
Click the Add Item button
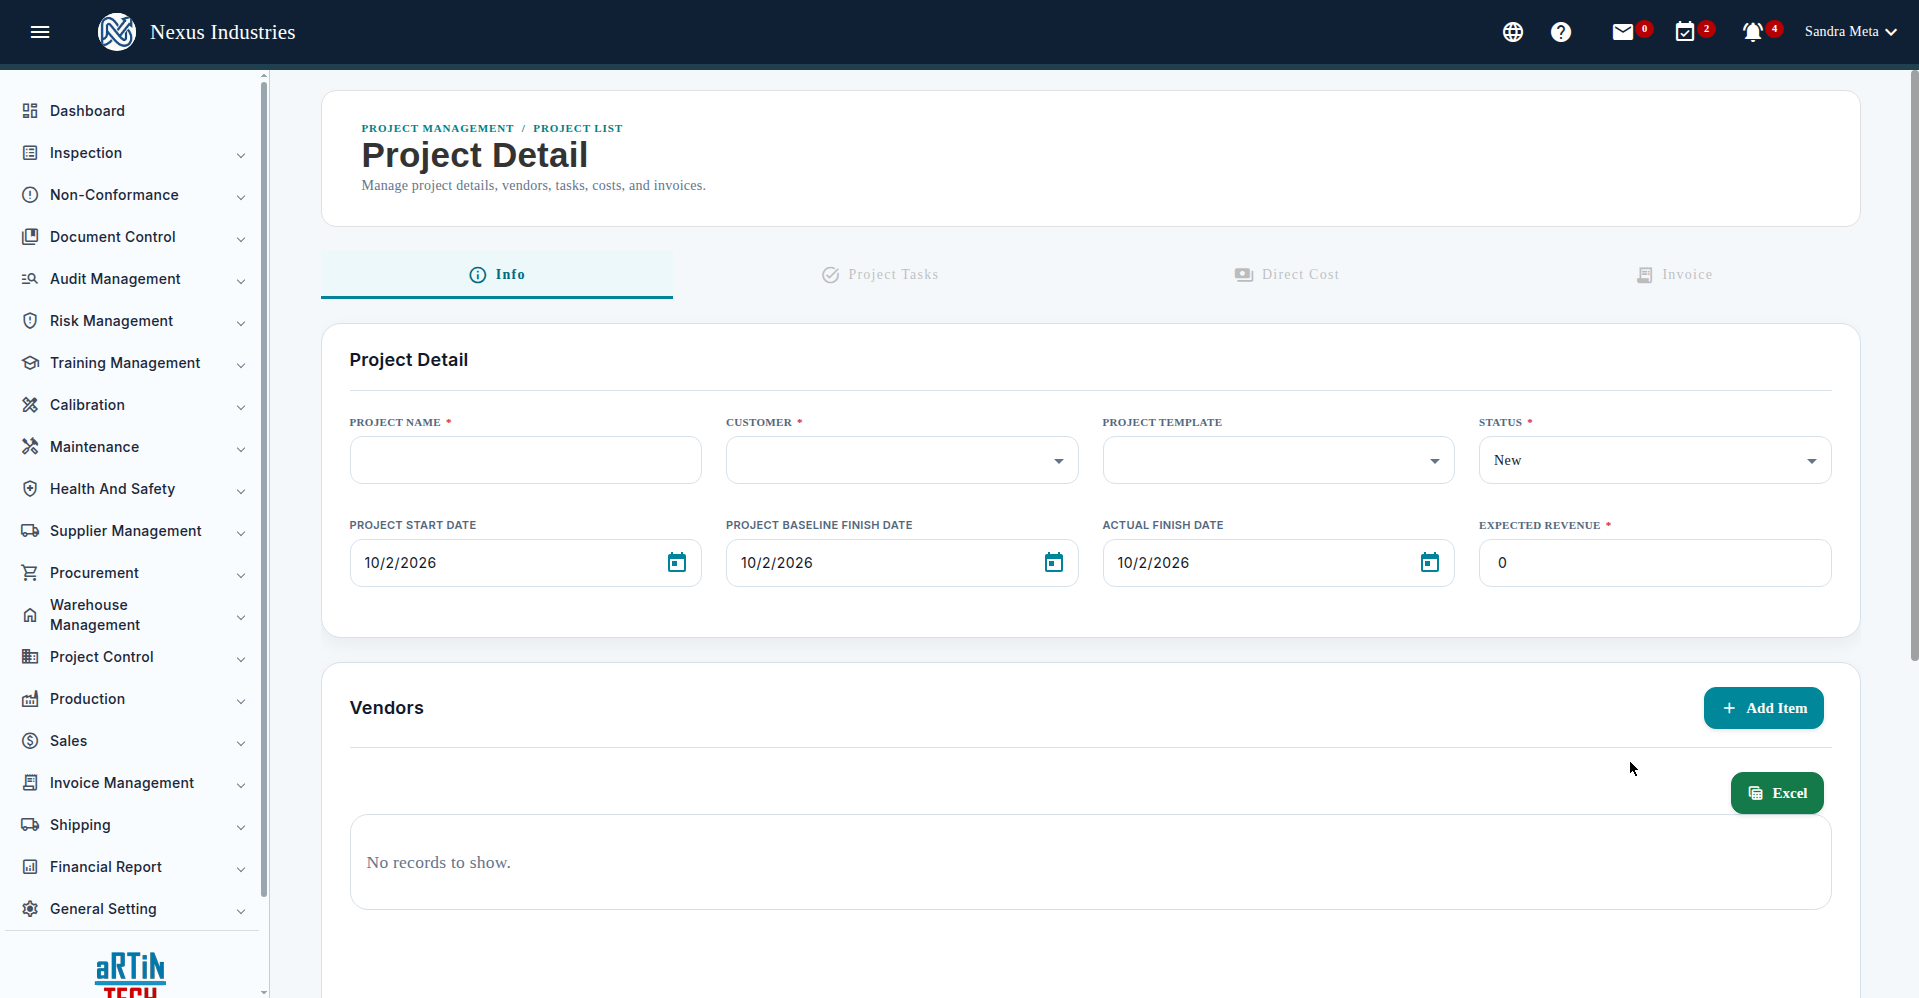[x=1764, y=708]
